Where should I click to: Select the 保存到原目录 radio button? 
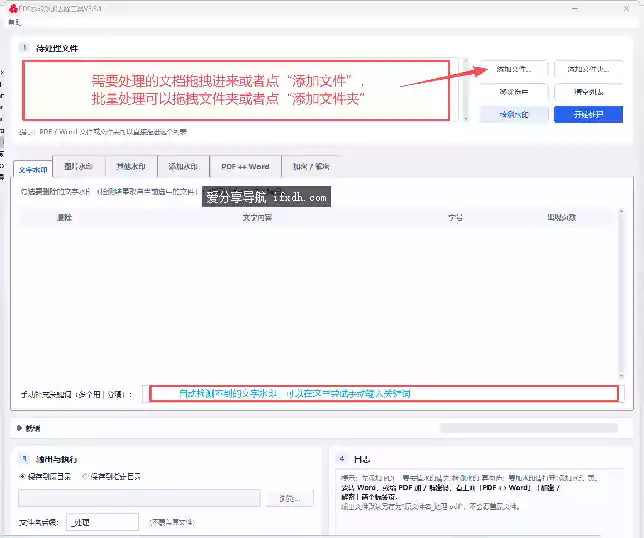(x=45, y=476)
